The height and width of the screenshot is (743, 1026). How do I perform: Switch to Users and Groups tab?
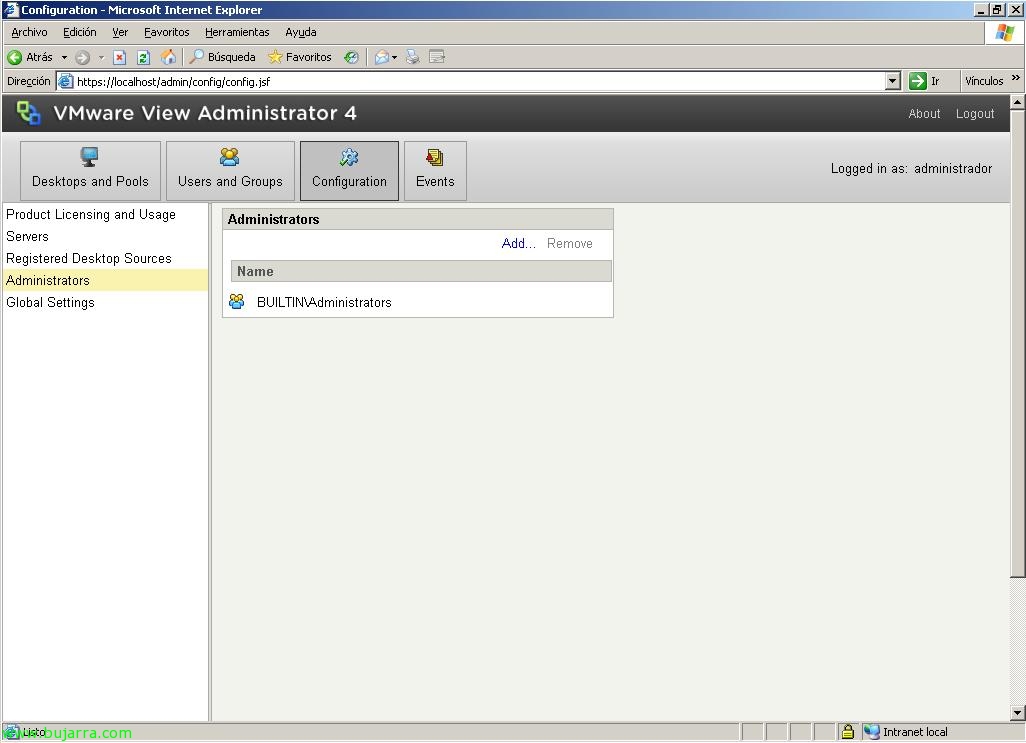pos(230,171)
